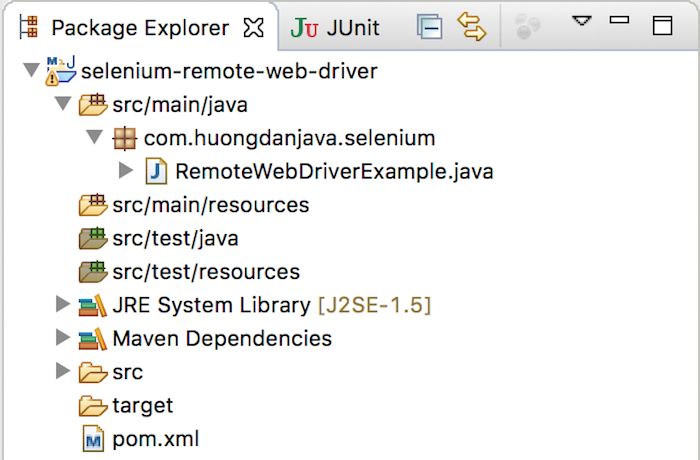Minimize the Package Explorer view
The width and height of the screenshot is (700, 460).
619,20
